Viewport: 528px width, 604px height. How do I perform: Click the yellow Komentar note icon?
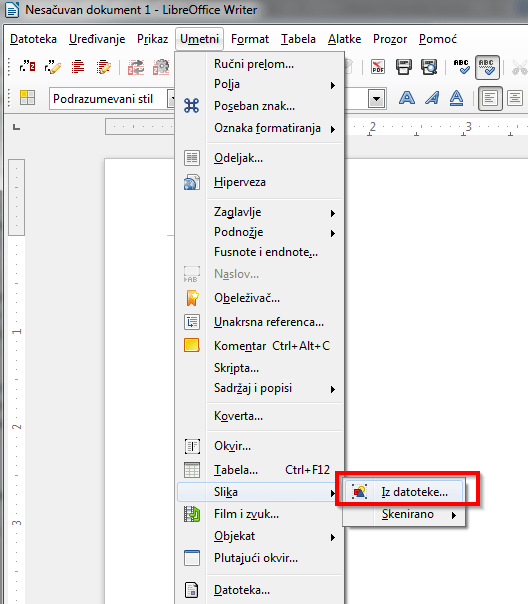click(x=192, y=346)
